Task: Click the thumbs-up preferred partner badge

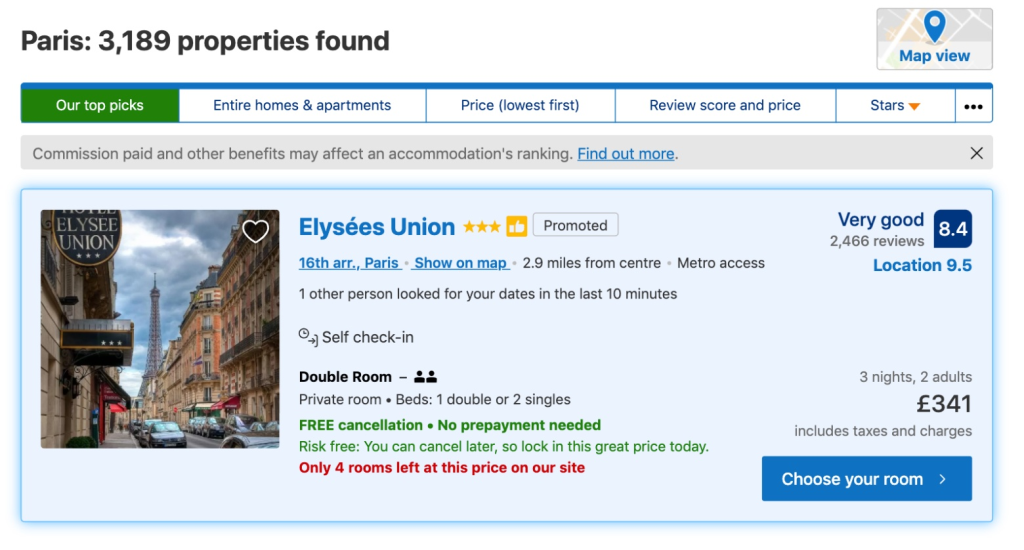Action: pyautogui.click(x=517, y=226)
